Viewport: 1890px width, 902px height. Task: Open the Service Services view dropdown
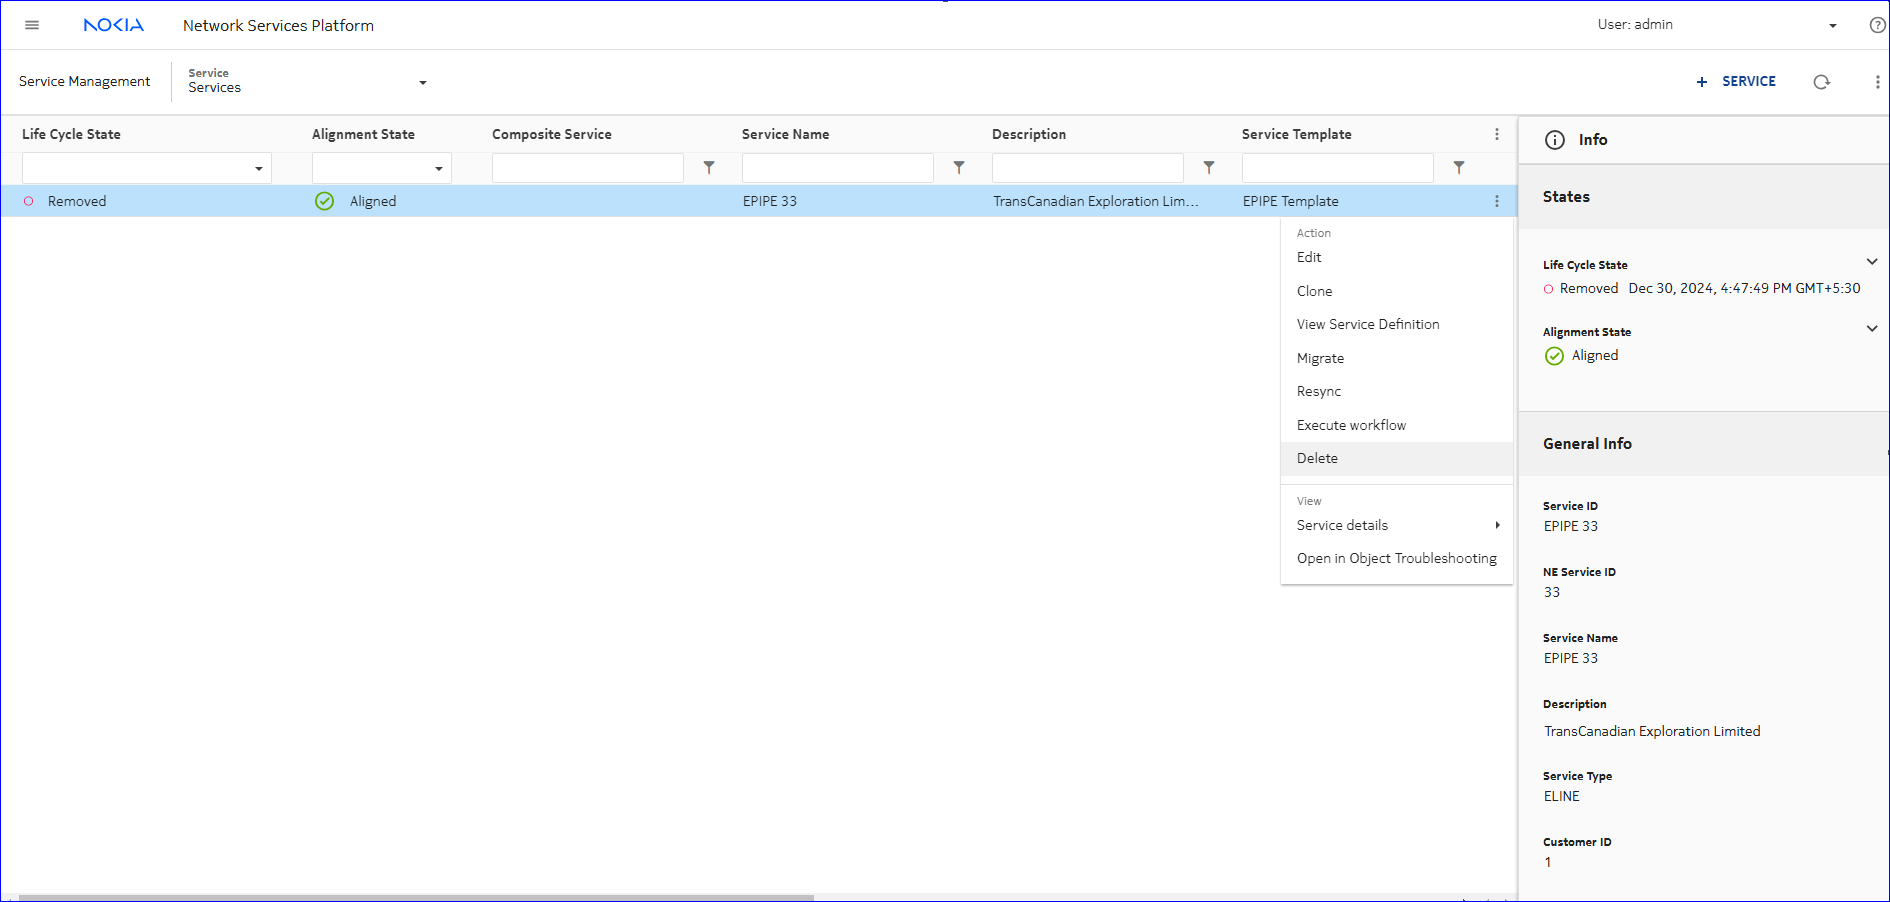click(422, 82)
